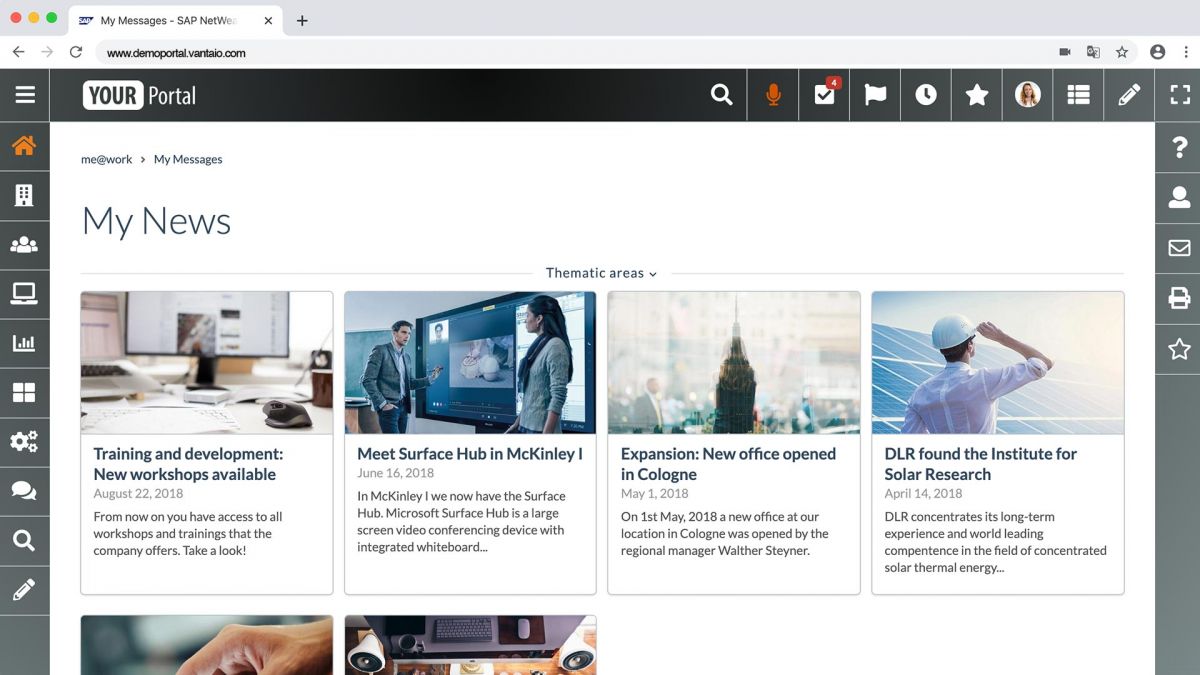Open browser three-dot menu

tap(1185, 52)
